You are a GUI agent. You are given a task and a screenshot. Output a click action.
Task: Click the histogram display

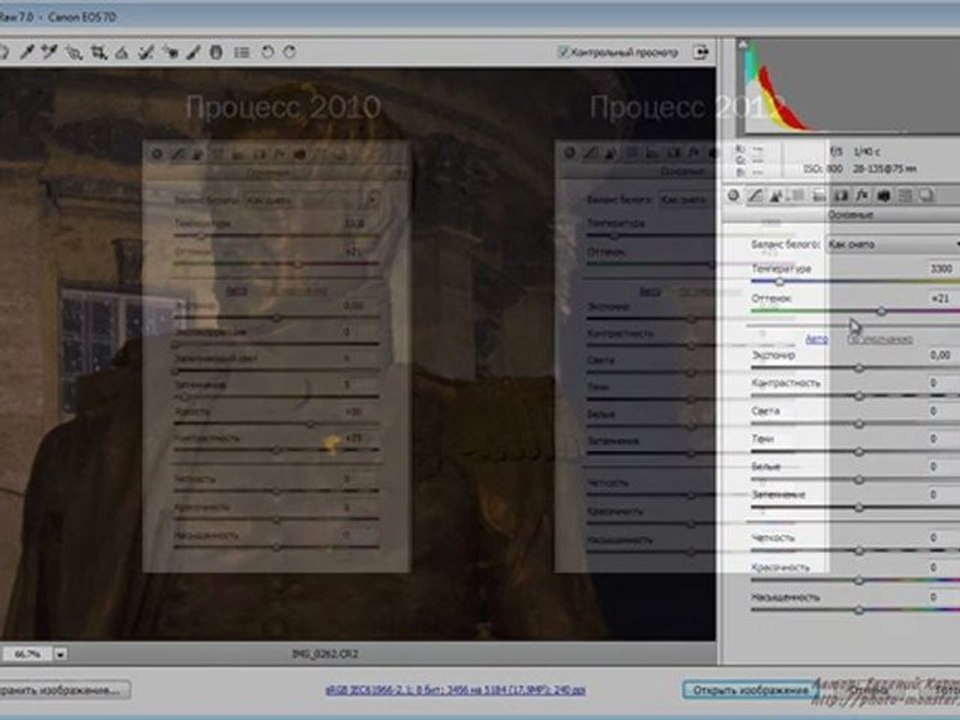coord(851,86)
